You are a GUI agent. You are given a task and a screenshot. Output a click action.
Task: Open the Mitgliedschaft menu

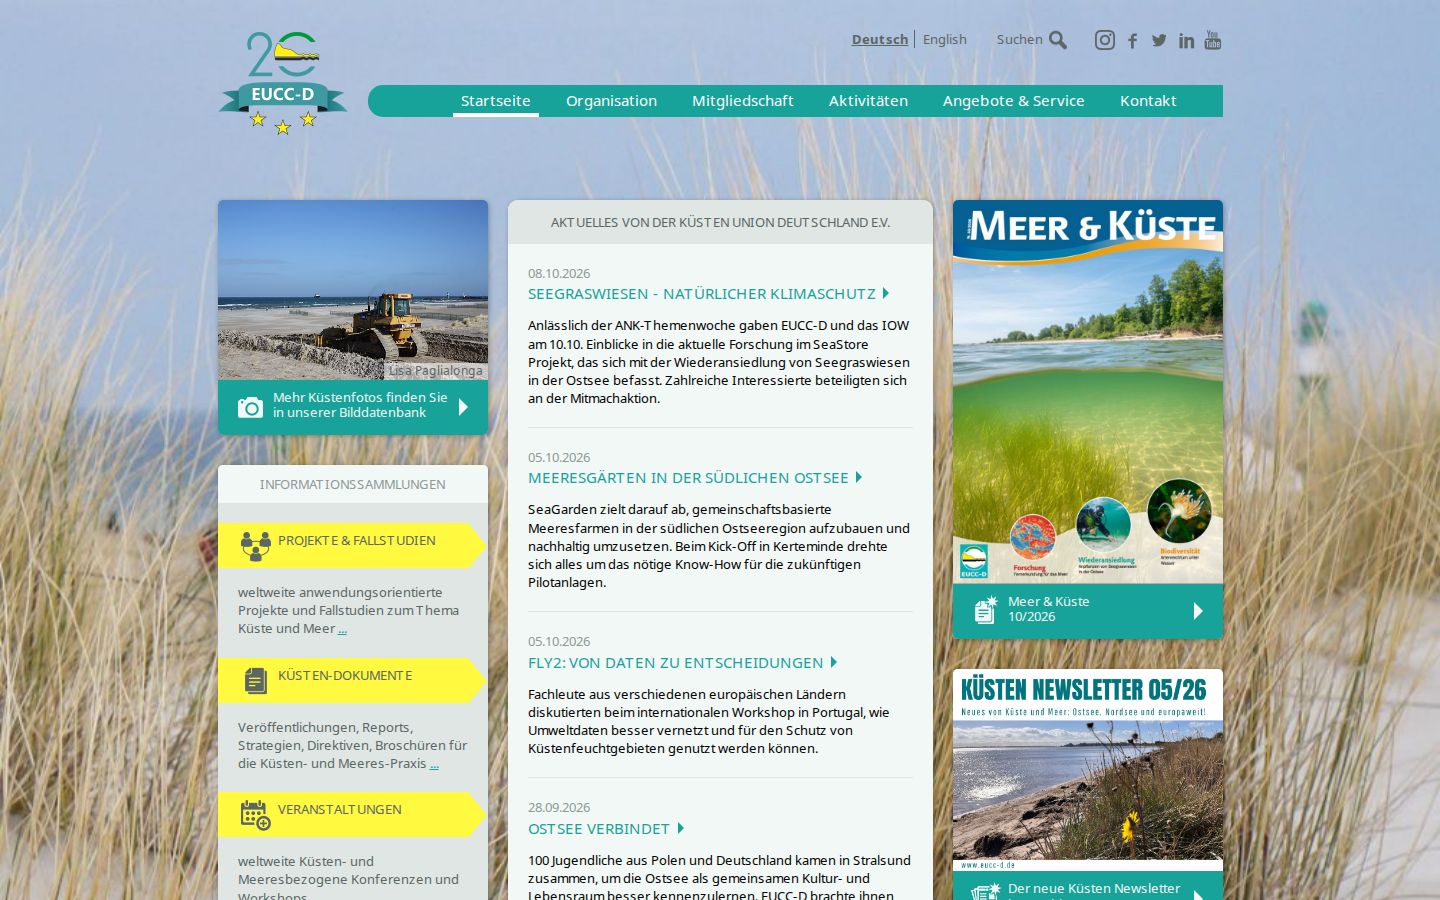(743, 101)
